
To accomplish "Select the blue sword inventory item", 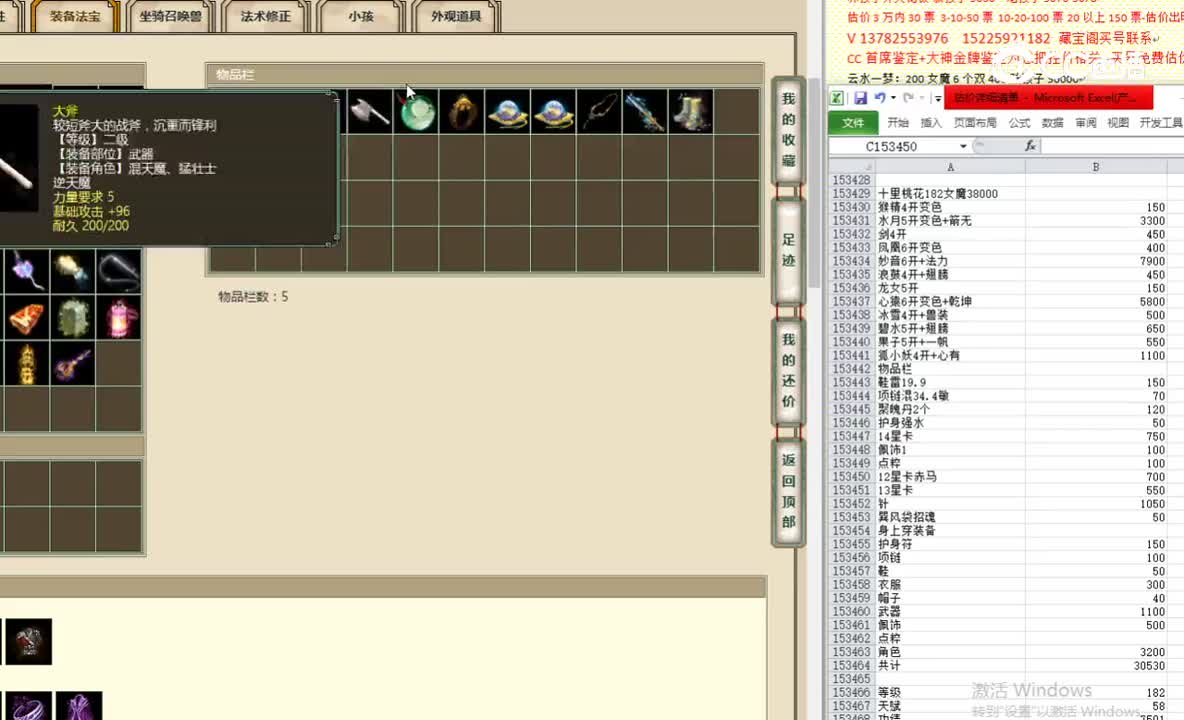I will (645, 112).
